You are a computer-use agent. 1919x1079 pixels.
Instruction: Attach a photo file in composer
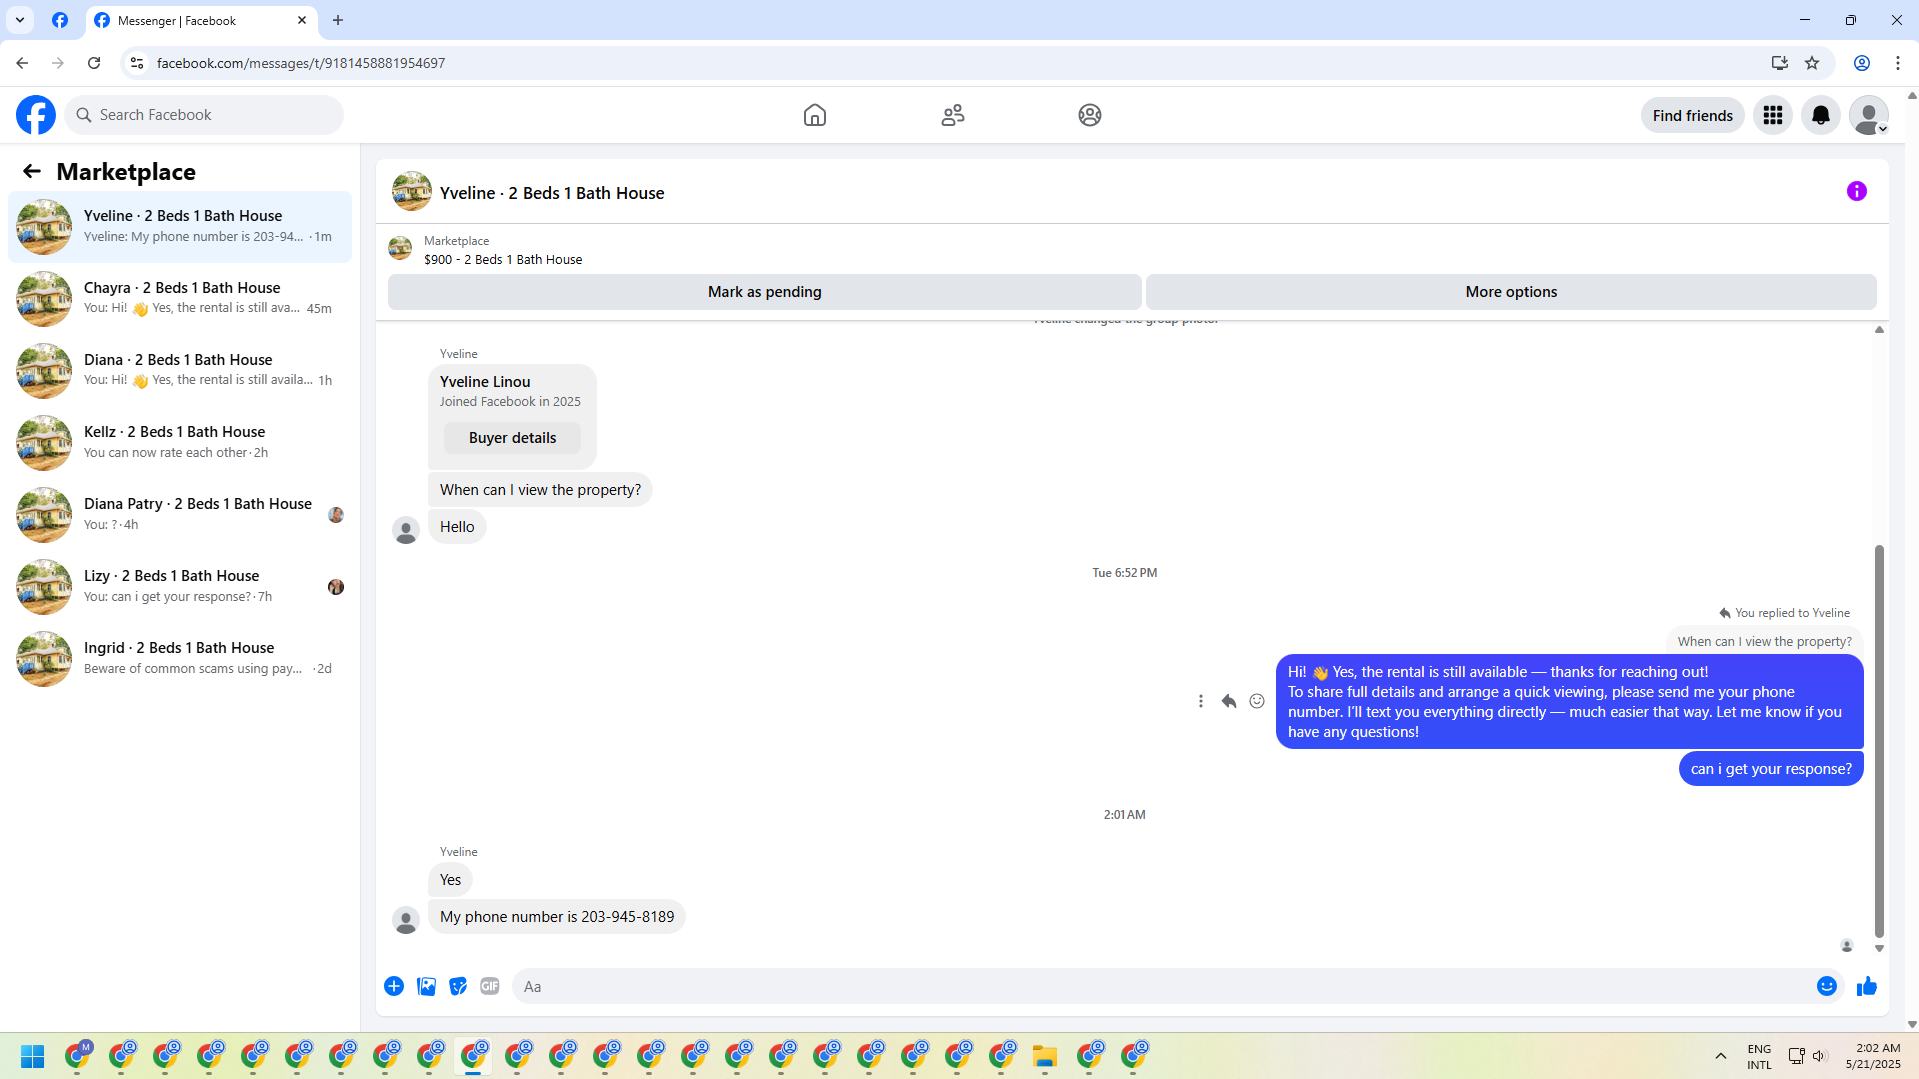pyautogui.click(x=426, y=986)
